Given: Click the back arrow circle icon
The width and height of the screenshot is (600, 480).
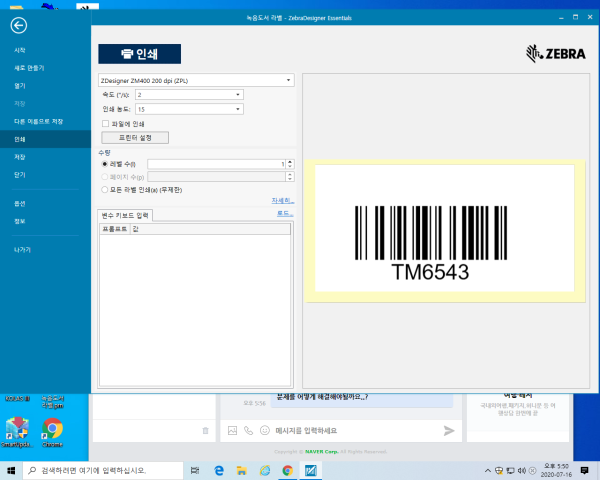Looking at the screenshot, I should [x=19, y=26].
